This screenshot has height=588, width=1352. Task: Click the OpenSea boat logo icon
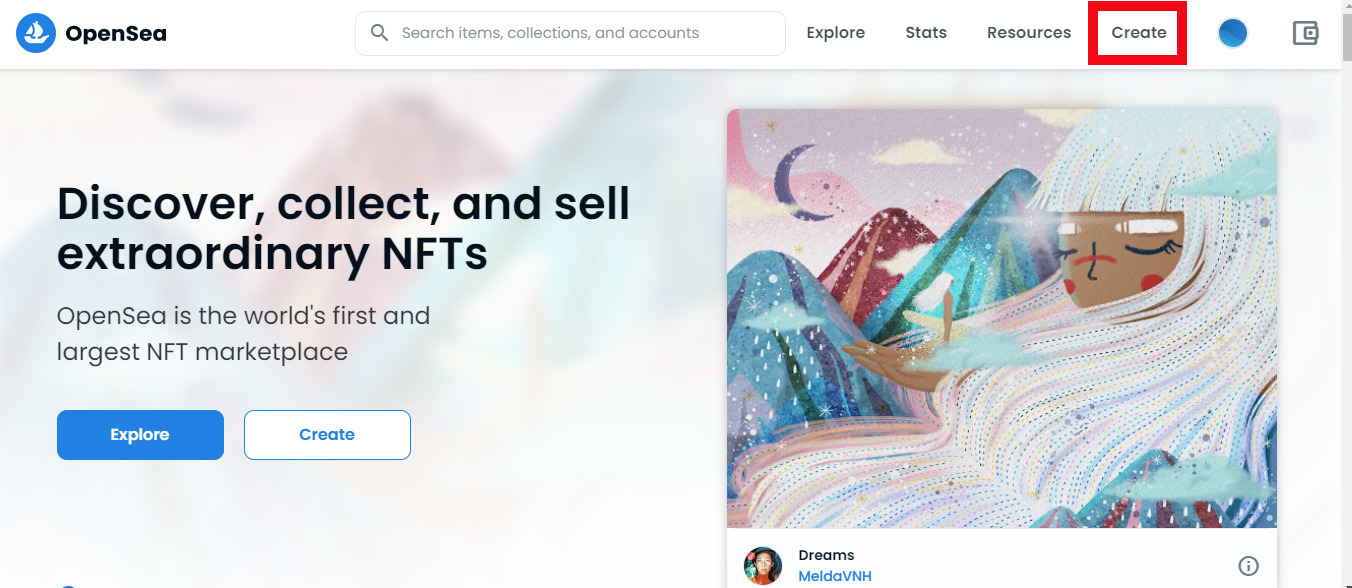point(35,33)
